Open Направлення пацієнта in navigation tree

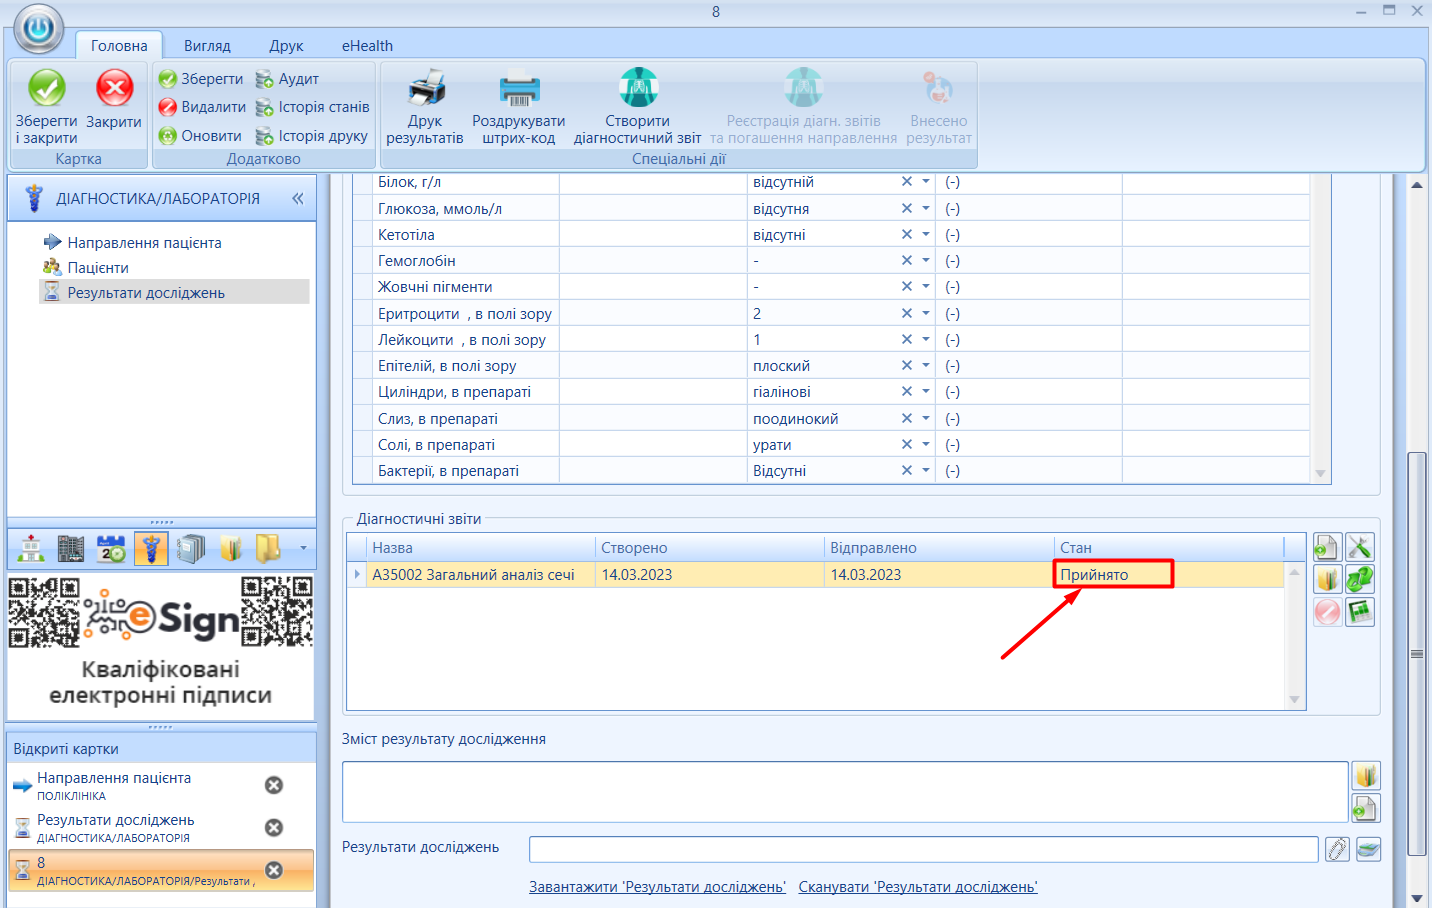coord(144,242)
